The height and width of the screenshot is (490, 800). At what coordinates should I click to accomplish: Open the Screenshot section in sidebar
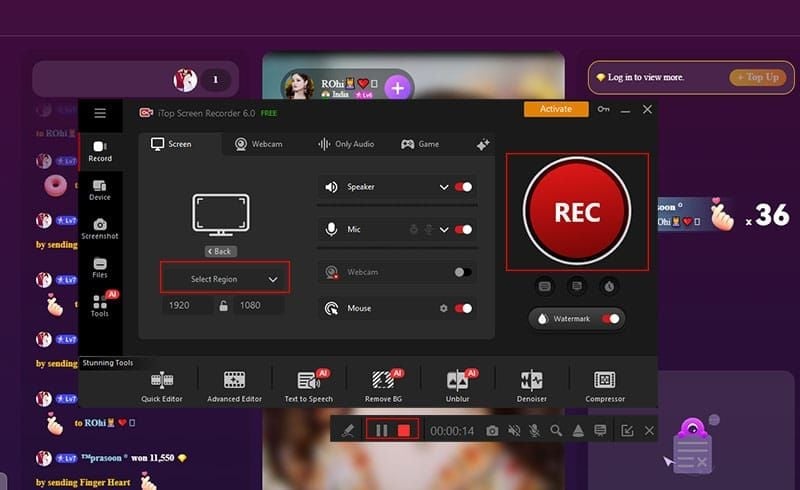pos(100,229)
